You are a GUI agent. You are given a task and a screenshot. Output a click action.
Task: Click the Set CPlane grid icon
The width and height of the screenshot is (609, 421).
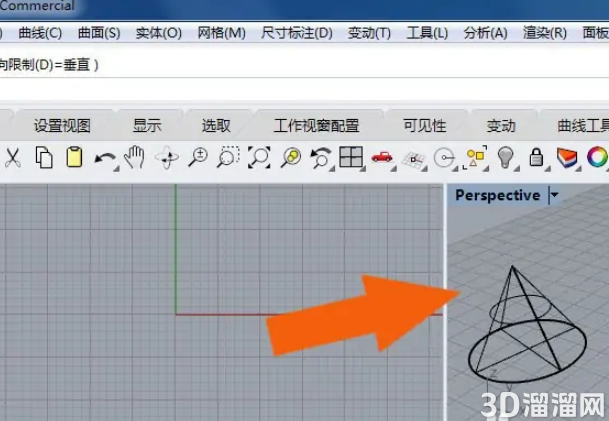click(414, 159)
